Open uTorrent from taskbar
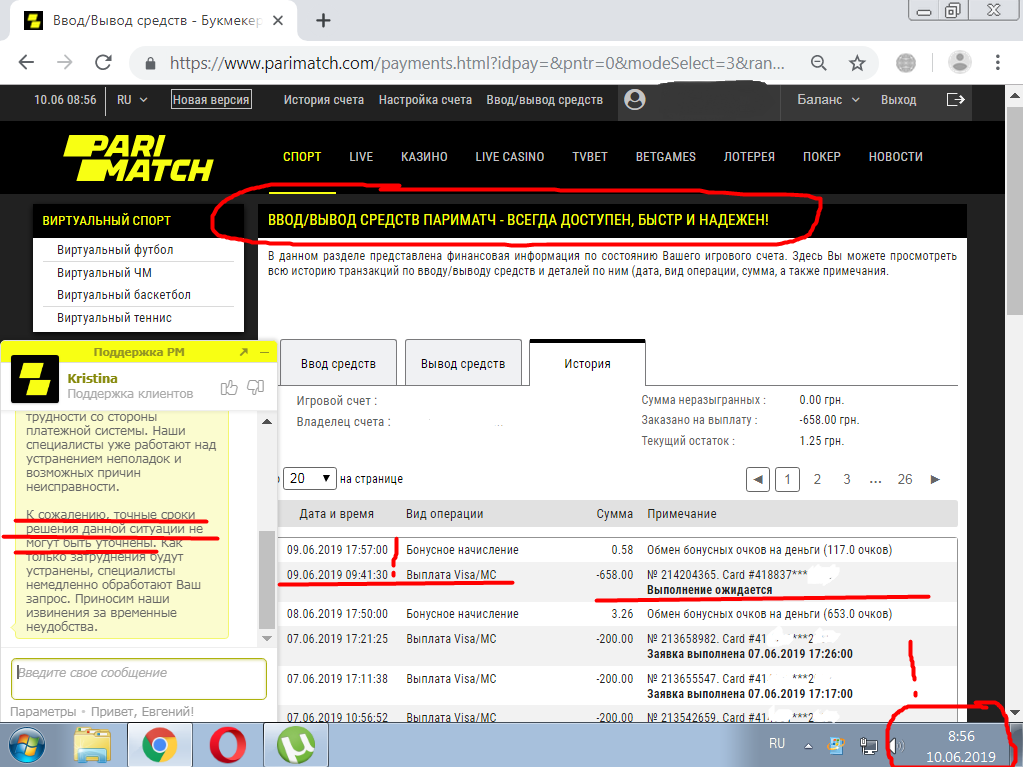Viewport: 1023px width, 767px height. pyautogui.click(x=296, y=745)
